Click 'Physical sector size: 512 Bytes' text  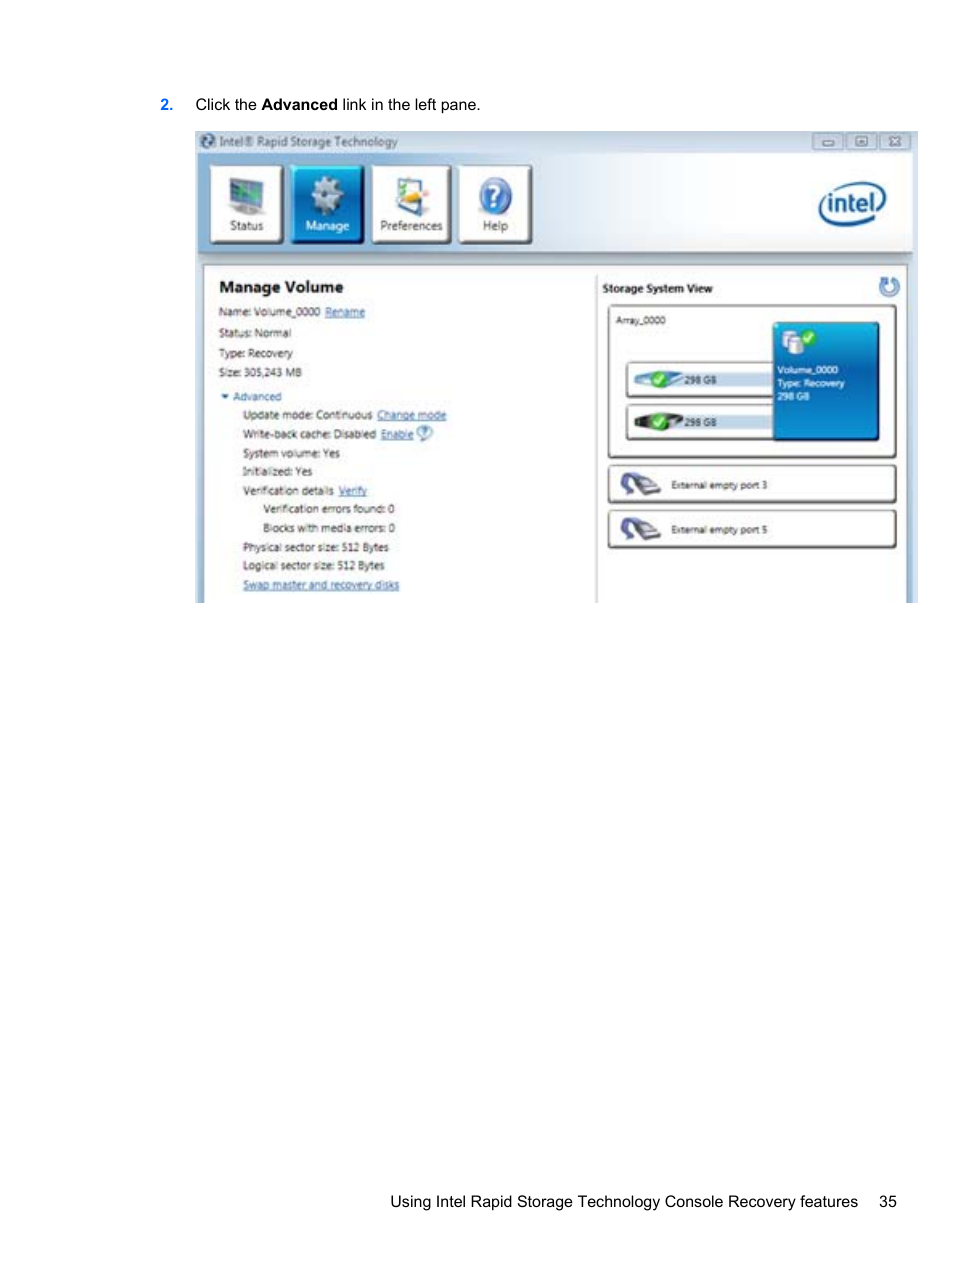tap(316, 547)
